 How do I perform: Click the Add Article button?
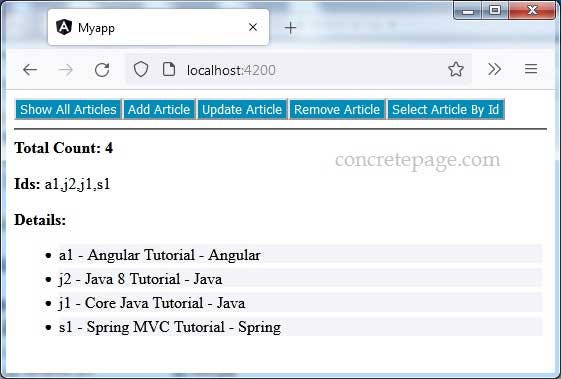pos(159,109)
